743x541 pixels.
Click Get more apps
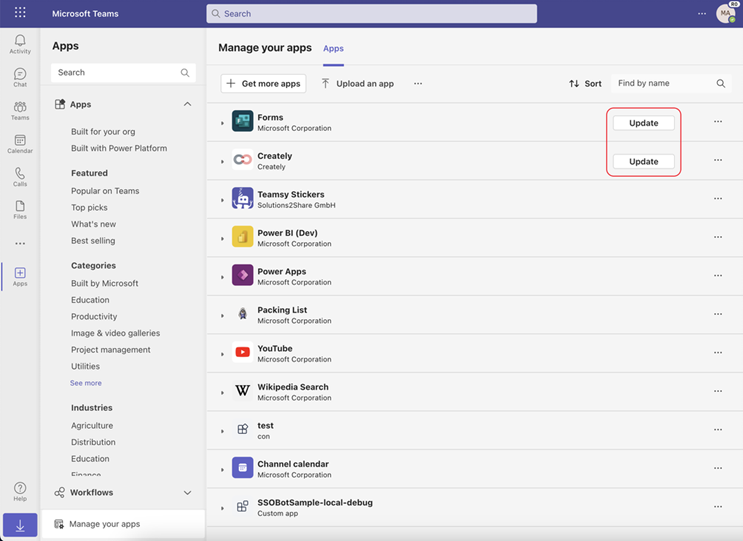(x=263, y=83)
